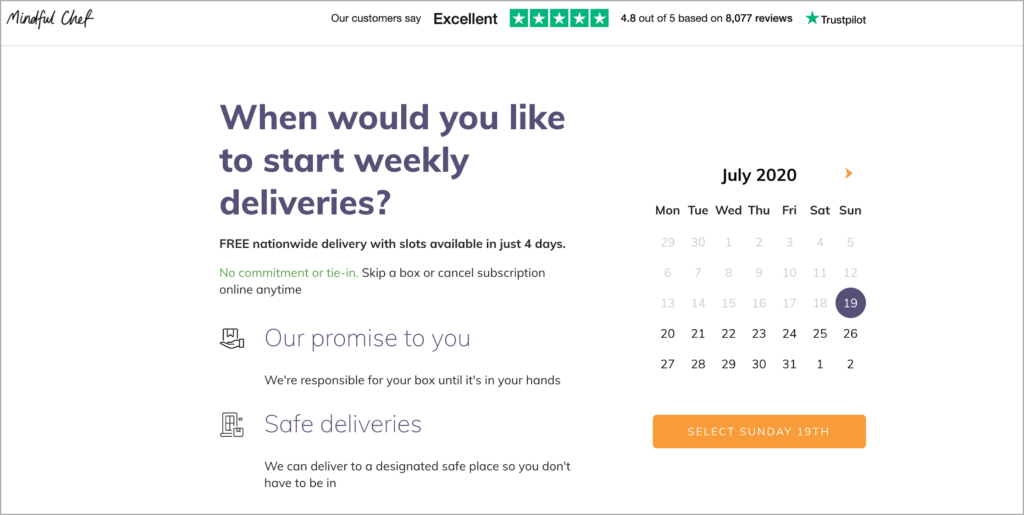Screen dimensions: 1024x515
Task: Pick Thursday 30 on the calendar
Action: (759, 364)
